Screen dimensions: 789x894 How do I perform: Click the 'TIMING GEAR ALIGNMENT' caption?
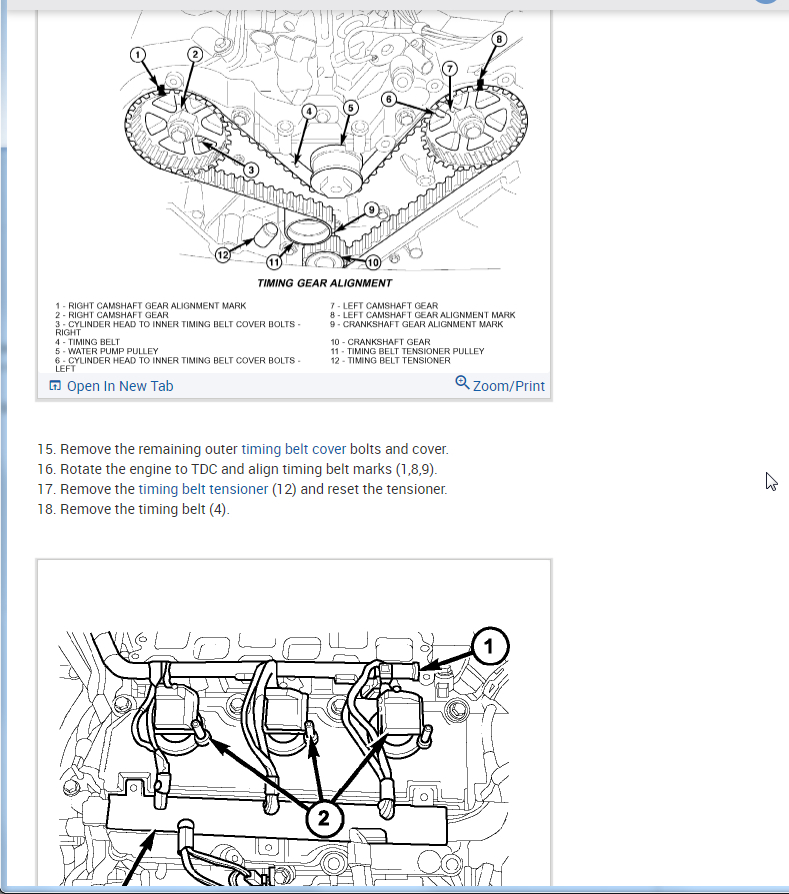[324, 283]
